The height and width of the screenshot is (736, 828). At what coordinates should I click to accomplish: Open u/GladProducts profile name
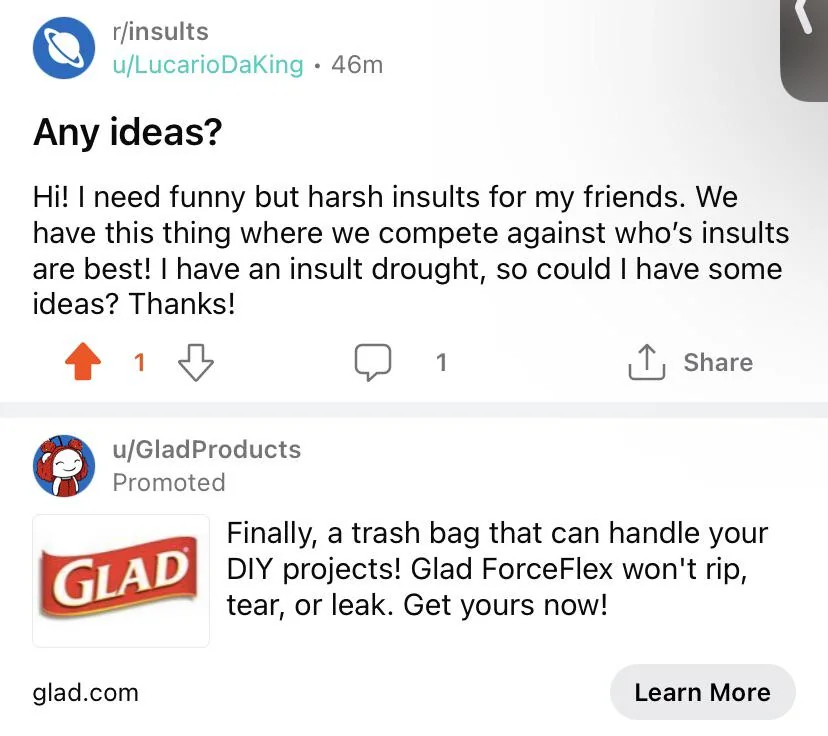click(207, 449)
